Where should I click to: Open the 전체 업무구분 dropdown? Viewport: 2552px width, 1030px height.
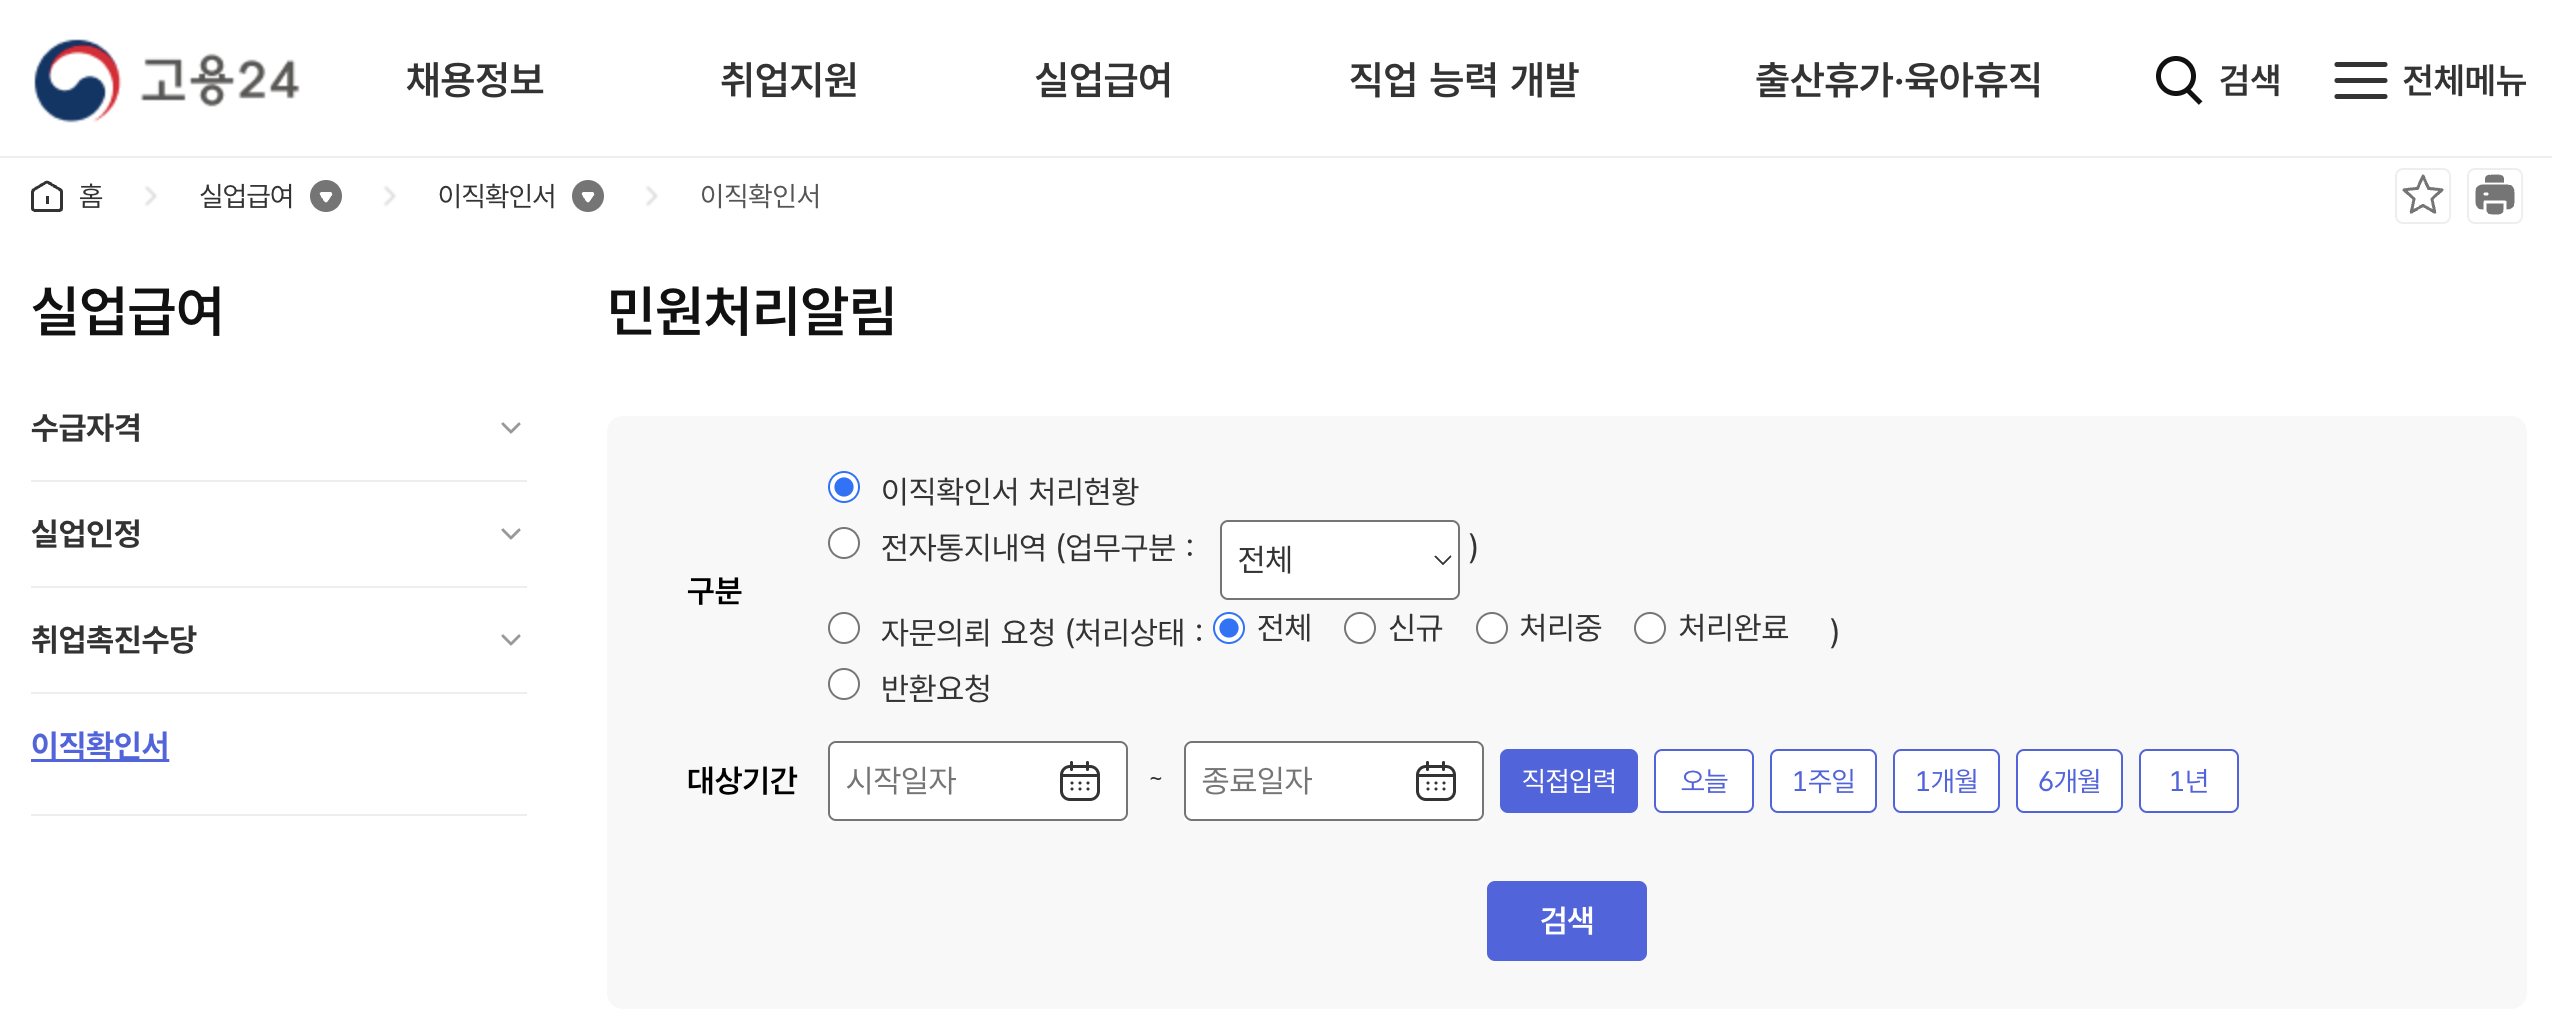1339,560
